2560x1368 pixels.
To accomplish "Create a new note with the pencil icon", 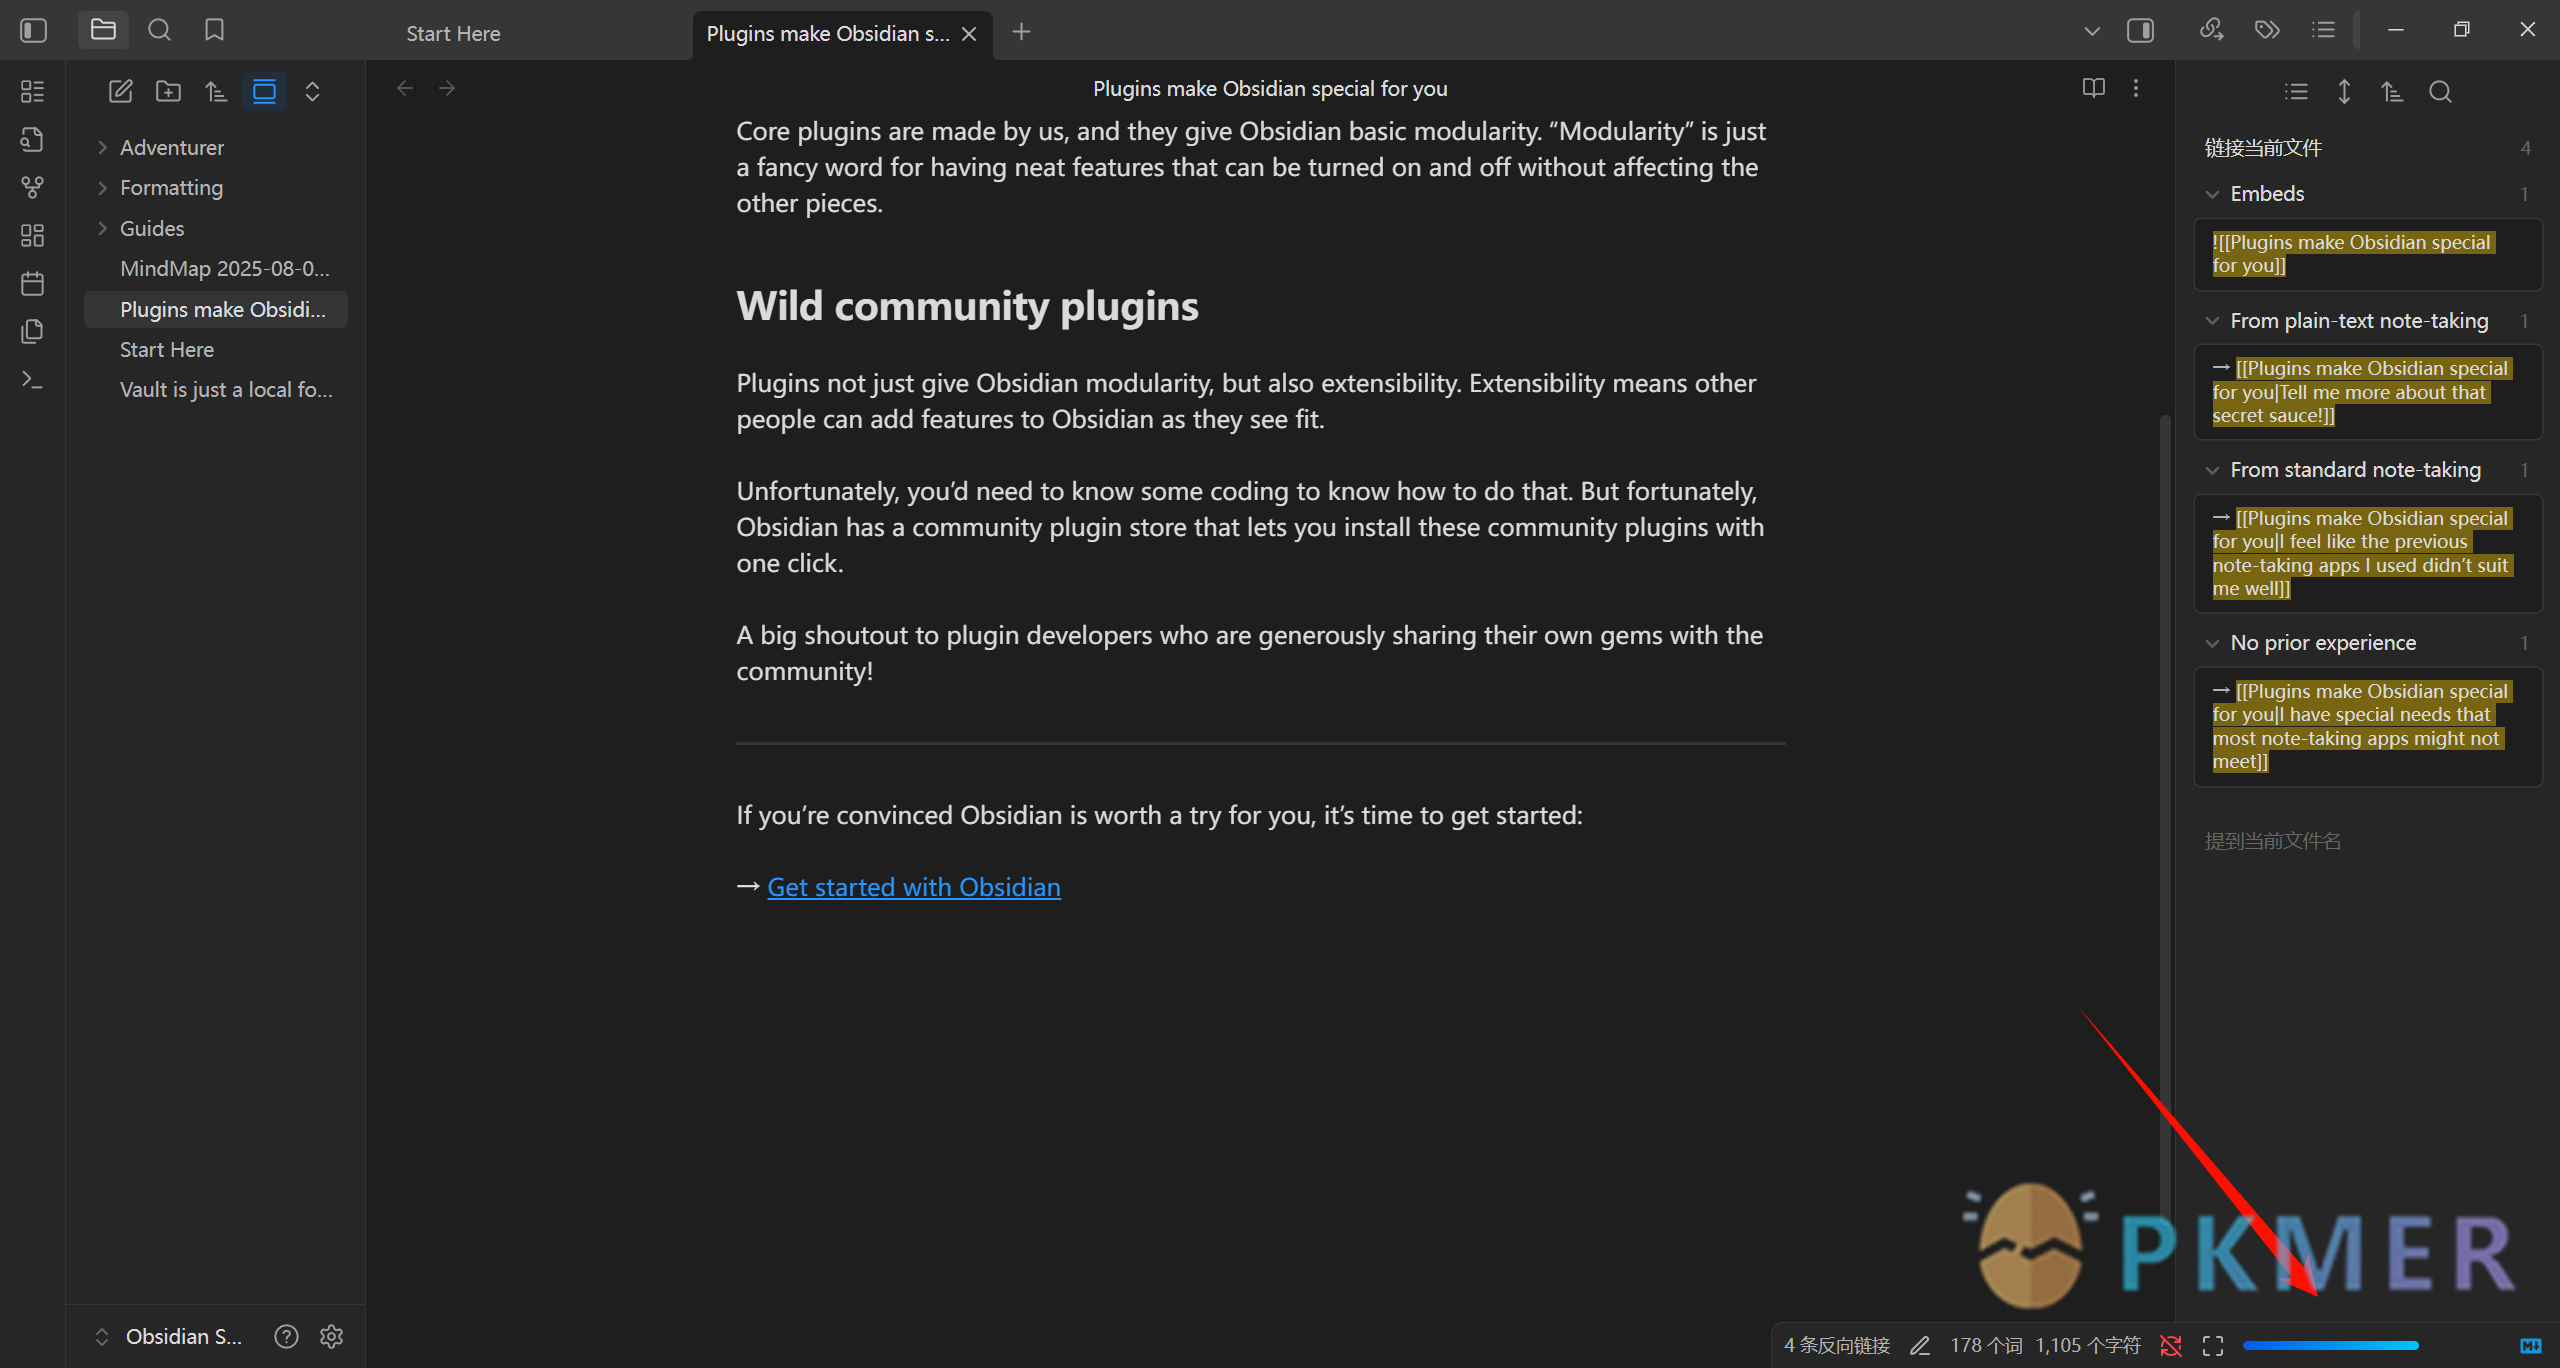I will click(x=120, y=90).
